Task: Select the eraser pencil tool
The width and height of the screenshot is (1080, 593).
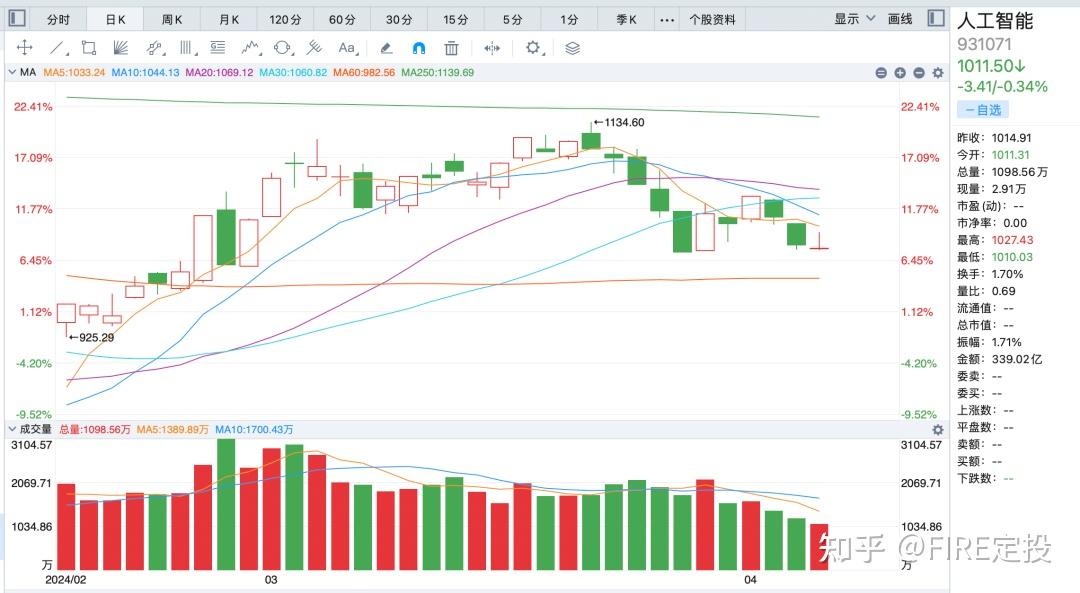Action: tap(386, 48)
